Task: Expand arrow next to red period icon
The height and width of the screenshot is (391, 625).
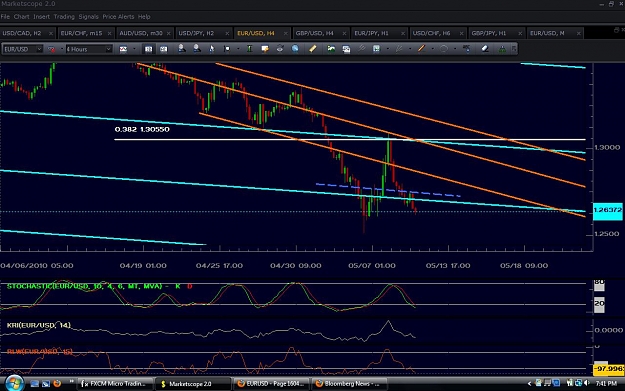Action: (62, 49)
